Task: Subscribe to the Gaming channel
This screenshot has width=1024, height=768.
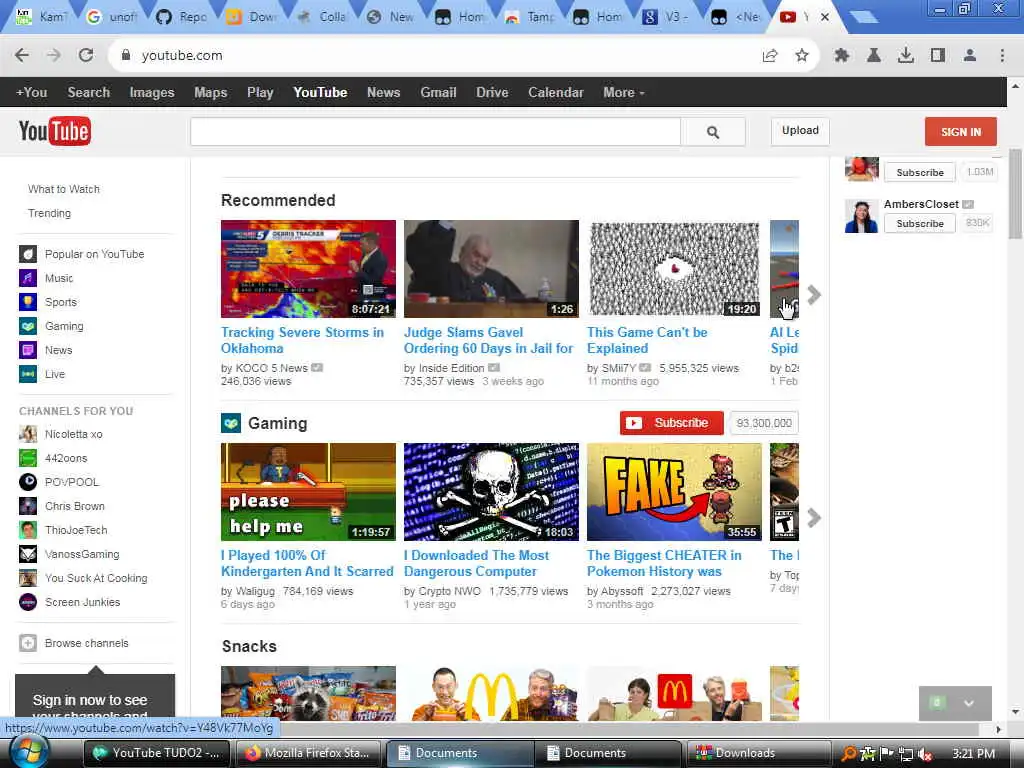Action: click(671, 423)
